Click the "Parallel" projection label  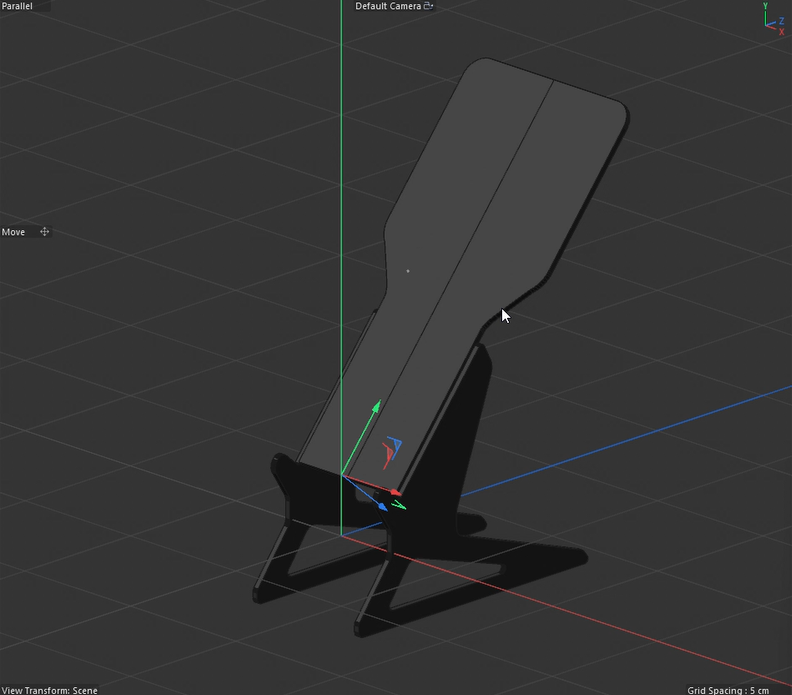[x=17, y=6]
